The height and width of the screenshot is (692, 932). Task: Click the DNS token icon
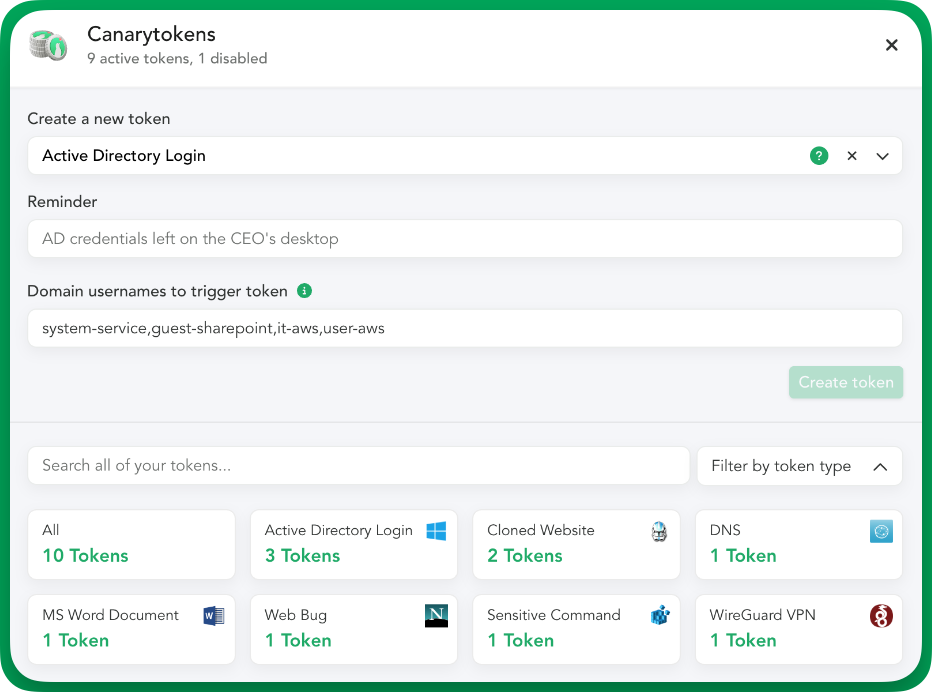881,531
